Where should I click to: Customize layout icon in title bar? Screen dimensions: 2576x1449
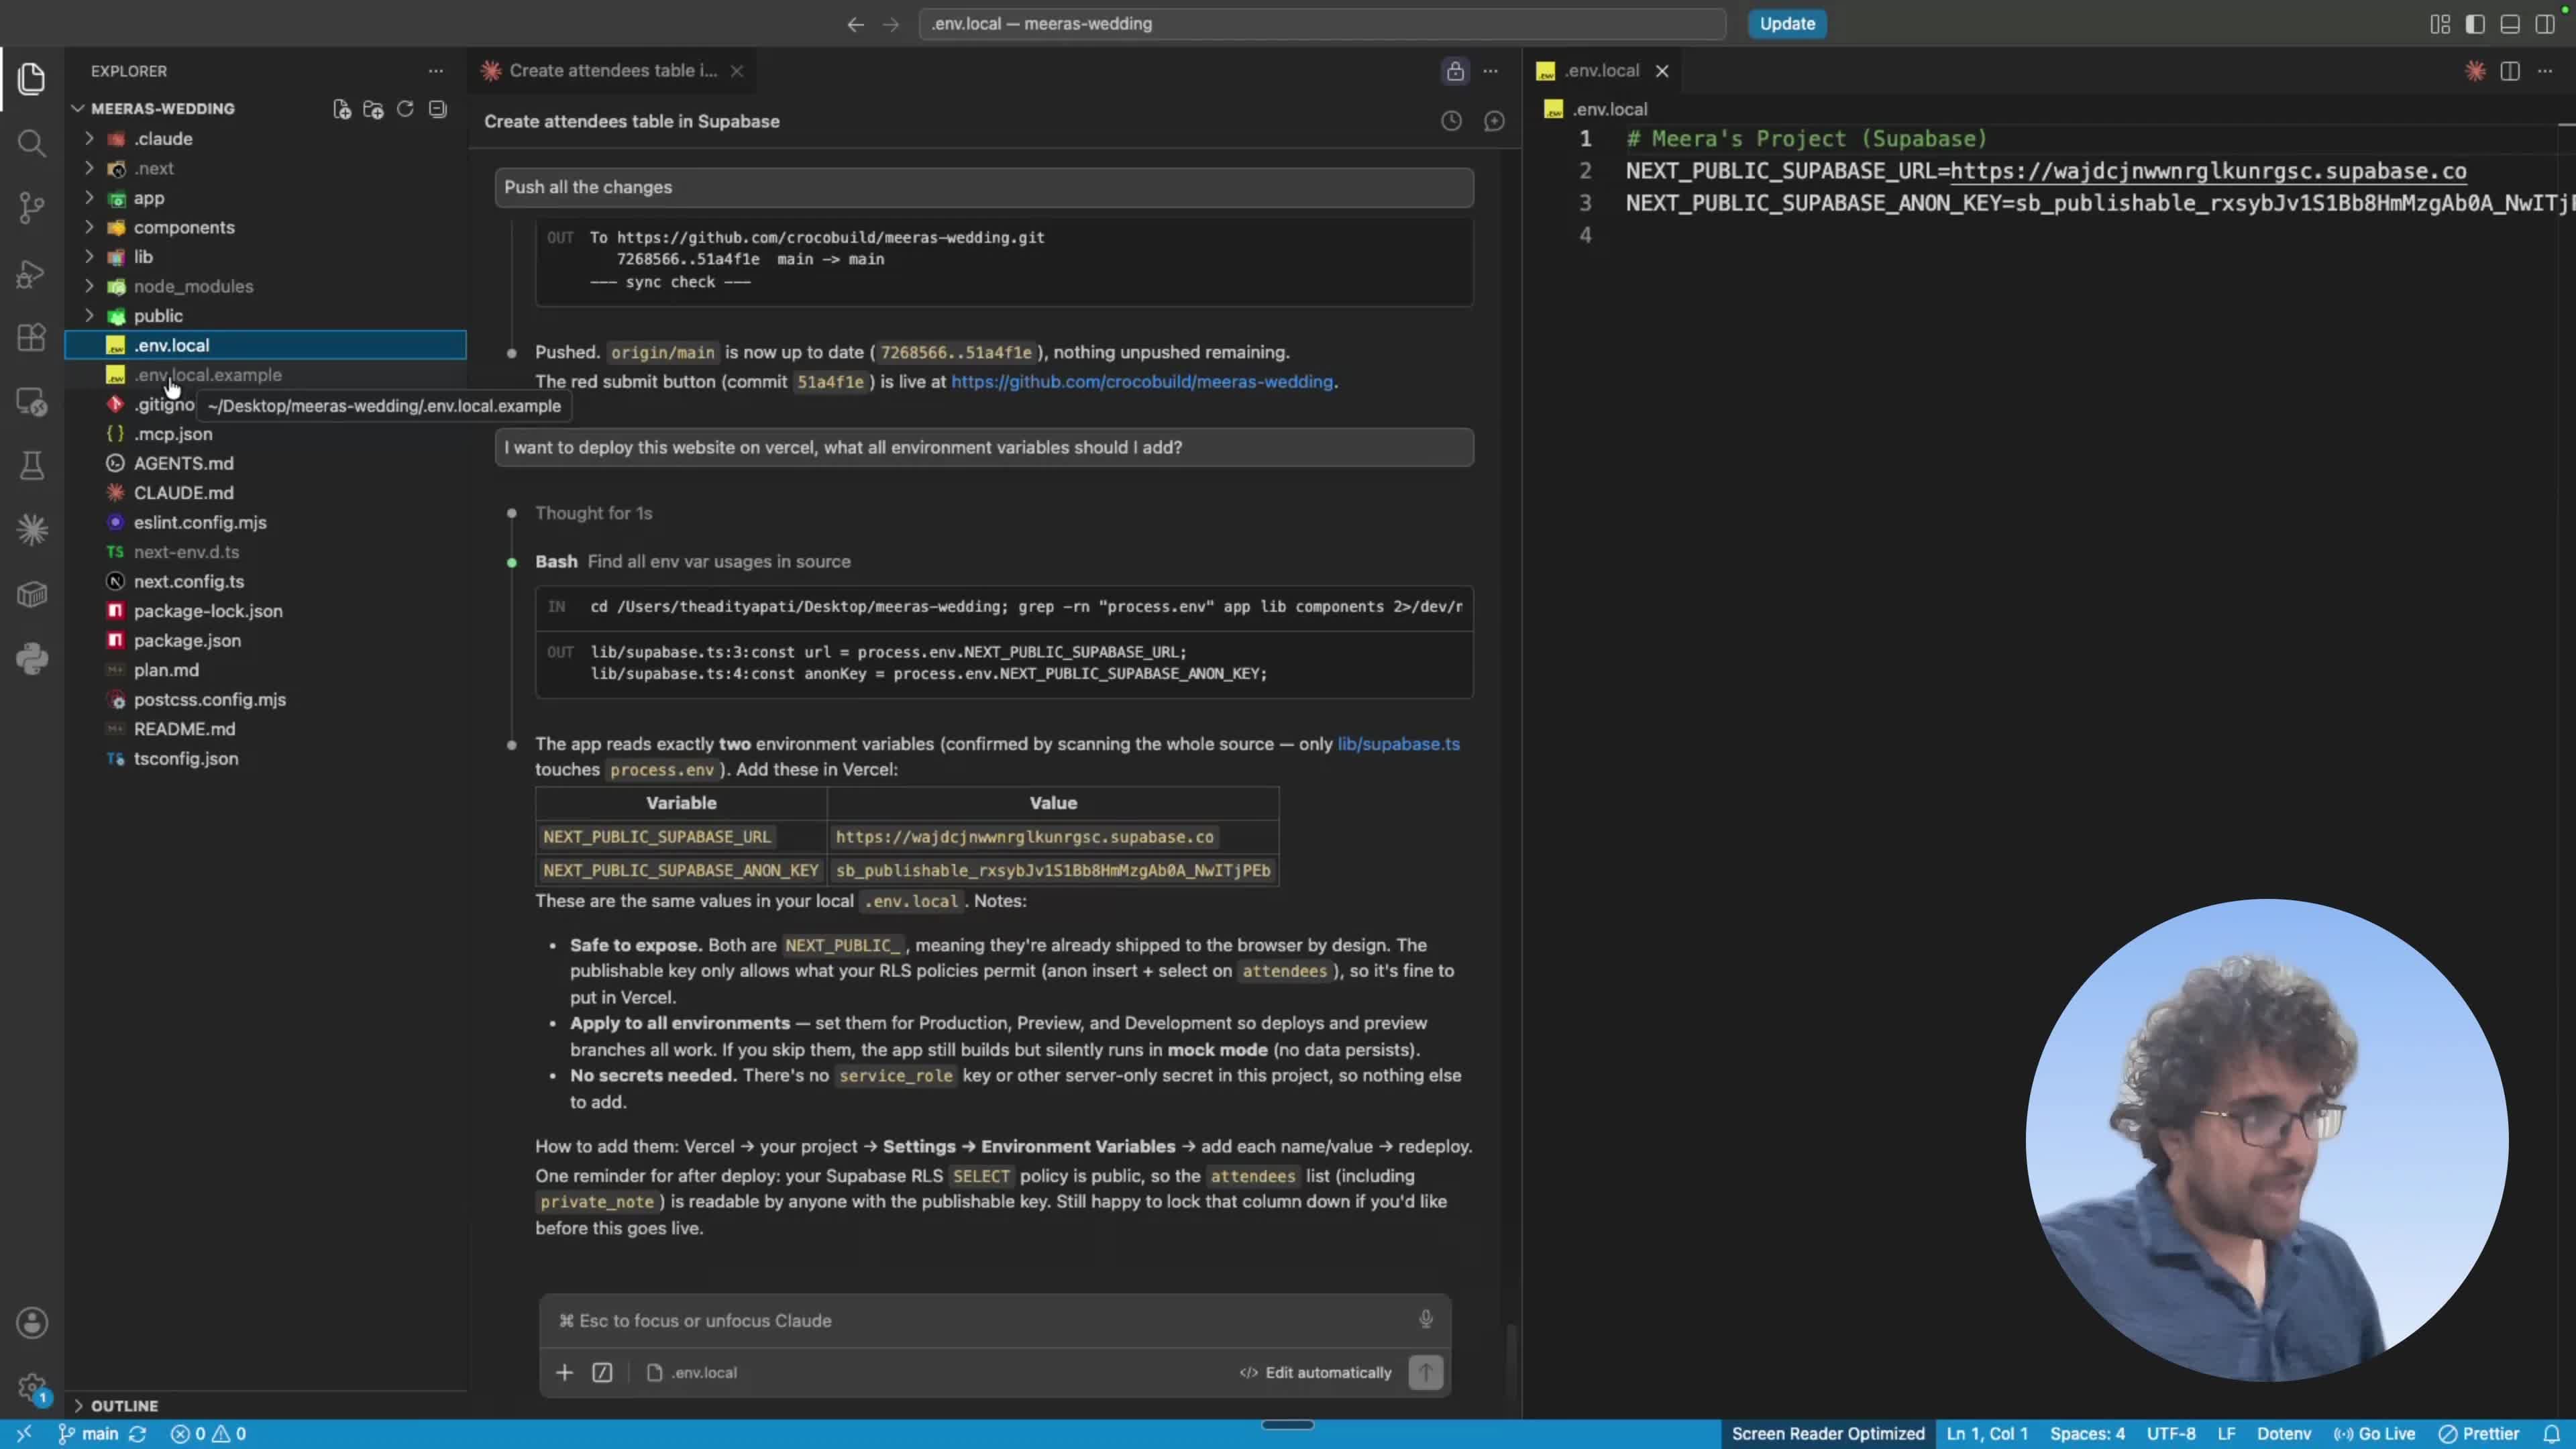click(2440, 24)
